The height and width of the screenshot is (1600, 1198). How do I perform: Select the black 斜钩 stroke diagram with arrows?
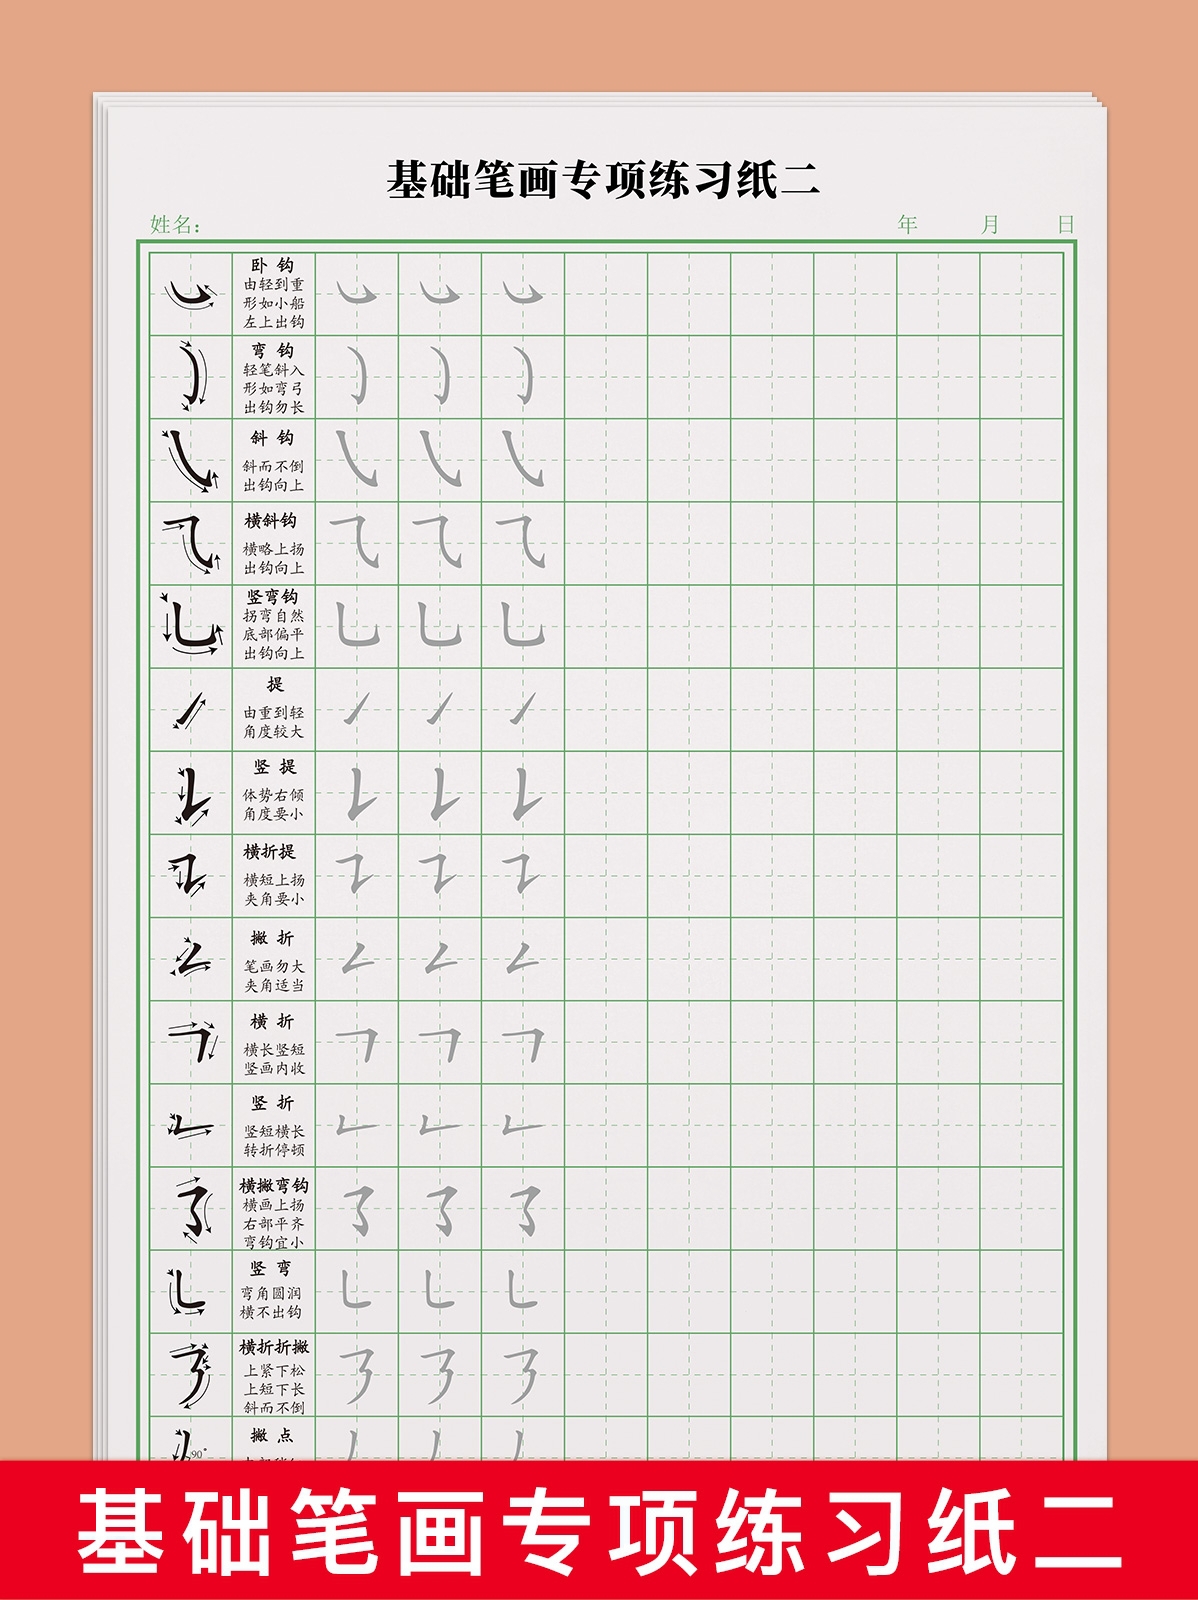point(191,460)
